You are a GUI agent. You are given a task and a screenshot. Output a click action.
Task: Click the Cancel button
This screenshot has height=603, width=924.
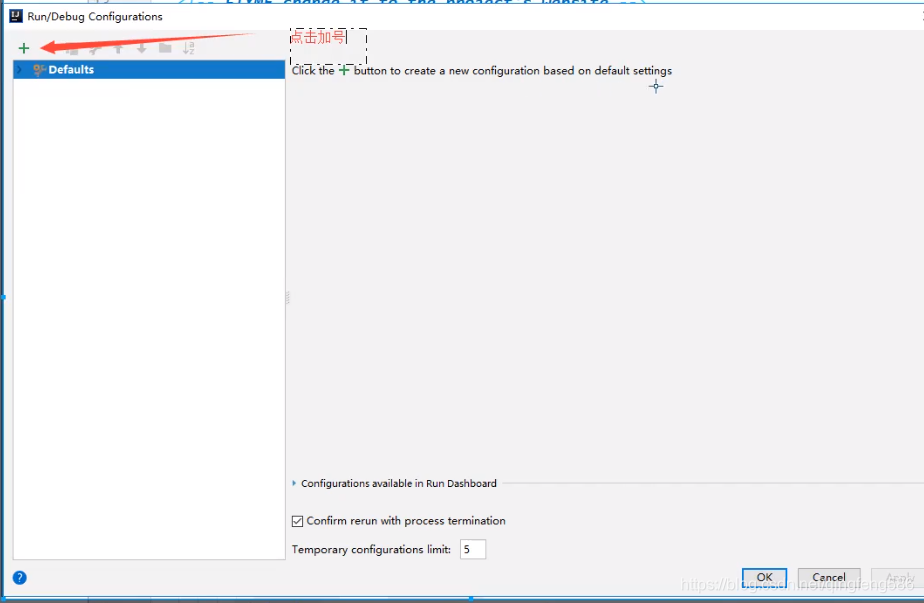coord(829,577)
